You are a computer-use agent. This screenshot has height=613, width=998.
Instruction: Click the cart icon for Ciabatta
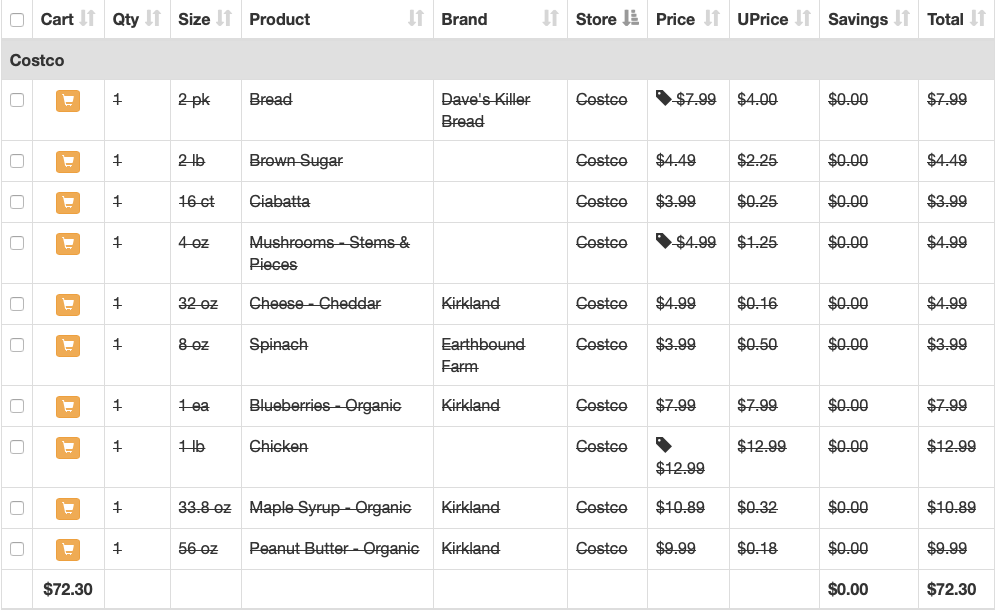click(68, 203)
